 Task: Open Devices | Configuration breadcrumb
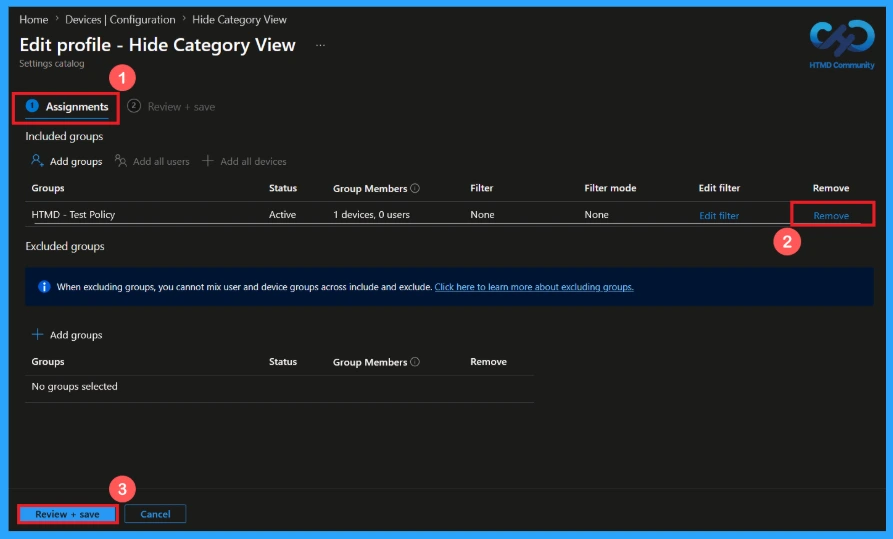120,19
